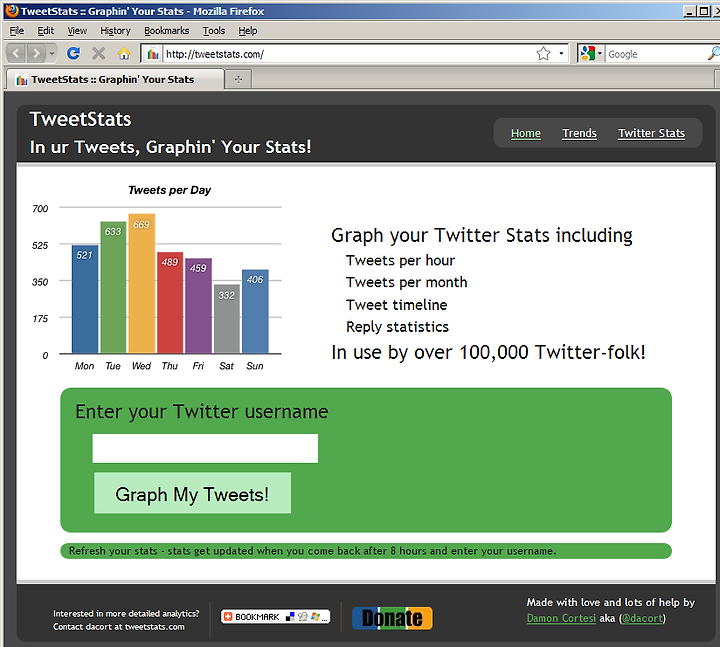The width and height of the screenshot is (720, 647).
Task: Click the Donate button
Action: point(392,618)
